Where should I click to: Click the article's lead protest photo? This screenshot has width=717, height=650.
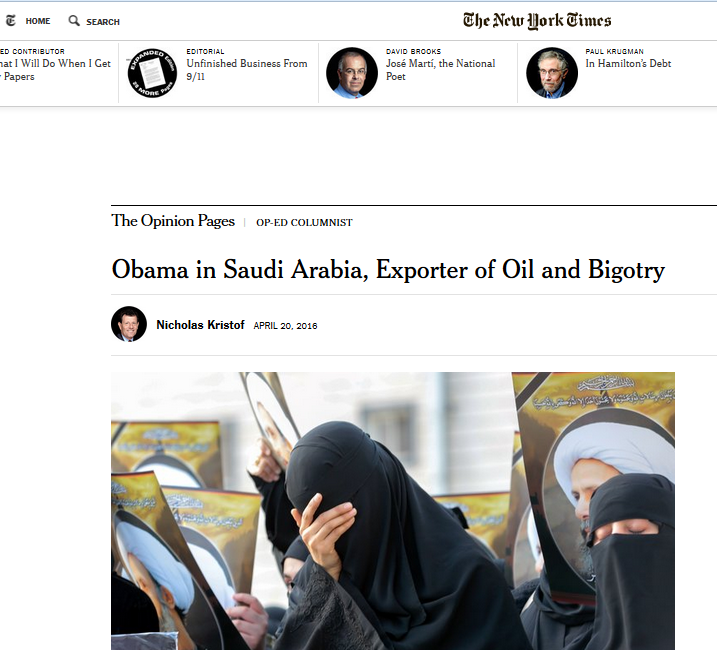[393, 511]
